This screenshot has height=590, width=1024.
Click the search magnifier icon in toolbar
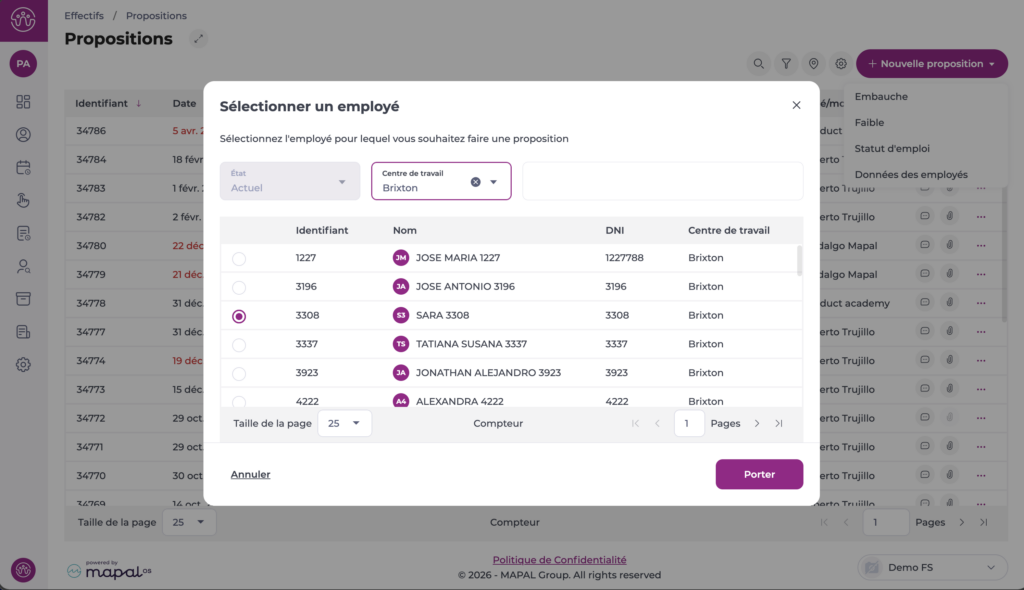tap(759, 64)
